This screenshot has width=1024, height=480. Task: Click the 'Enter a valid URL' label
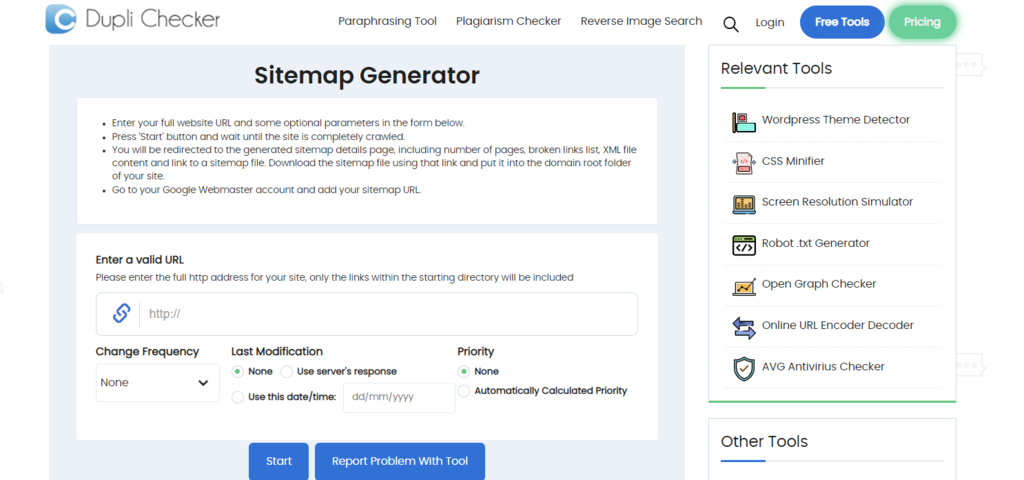tap(140, 260)
